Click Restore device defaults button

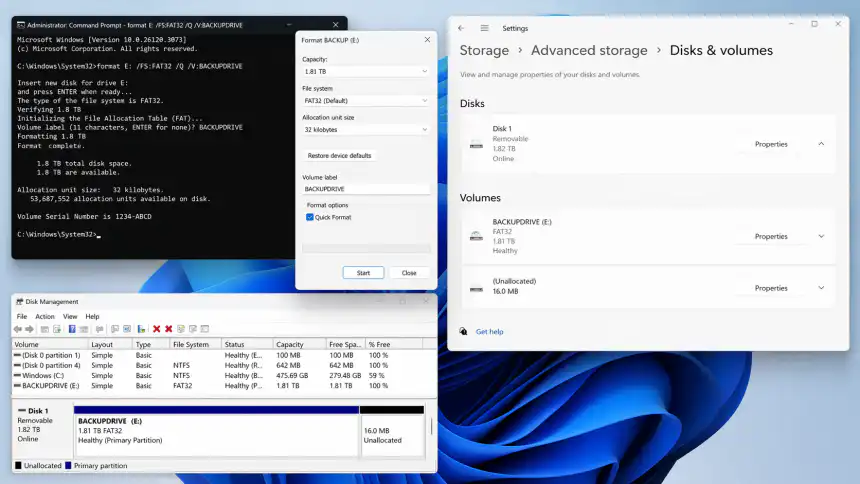(339, 156)
